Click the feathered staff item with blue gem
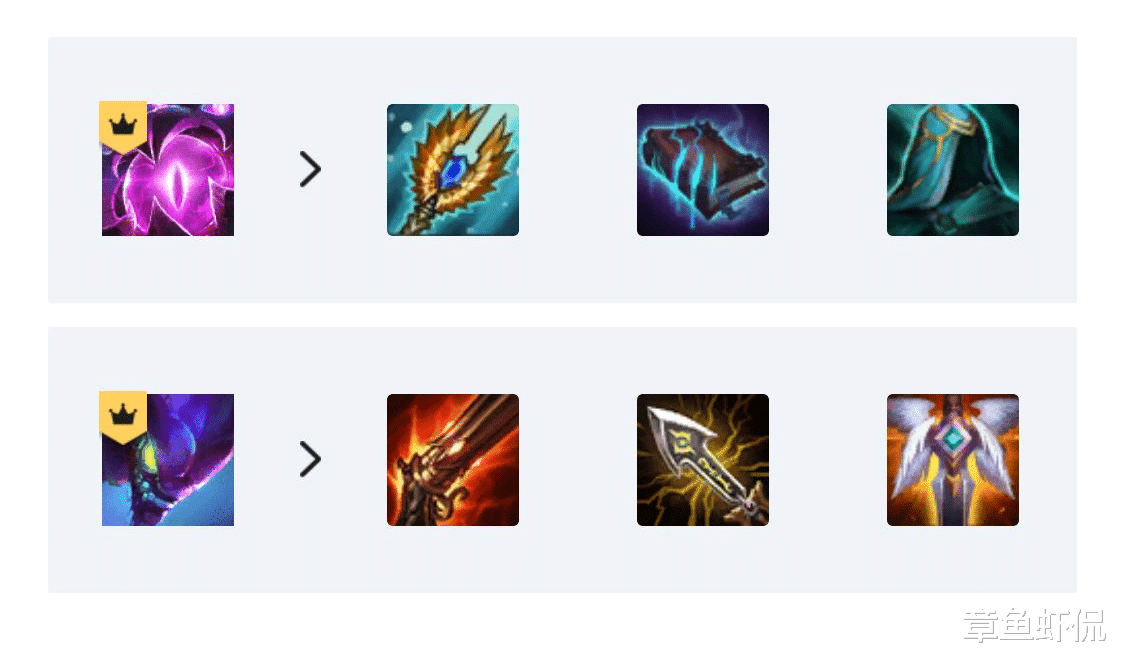Image resolution: width=1125 pixels, height=666 pixels. pos(453,170)
